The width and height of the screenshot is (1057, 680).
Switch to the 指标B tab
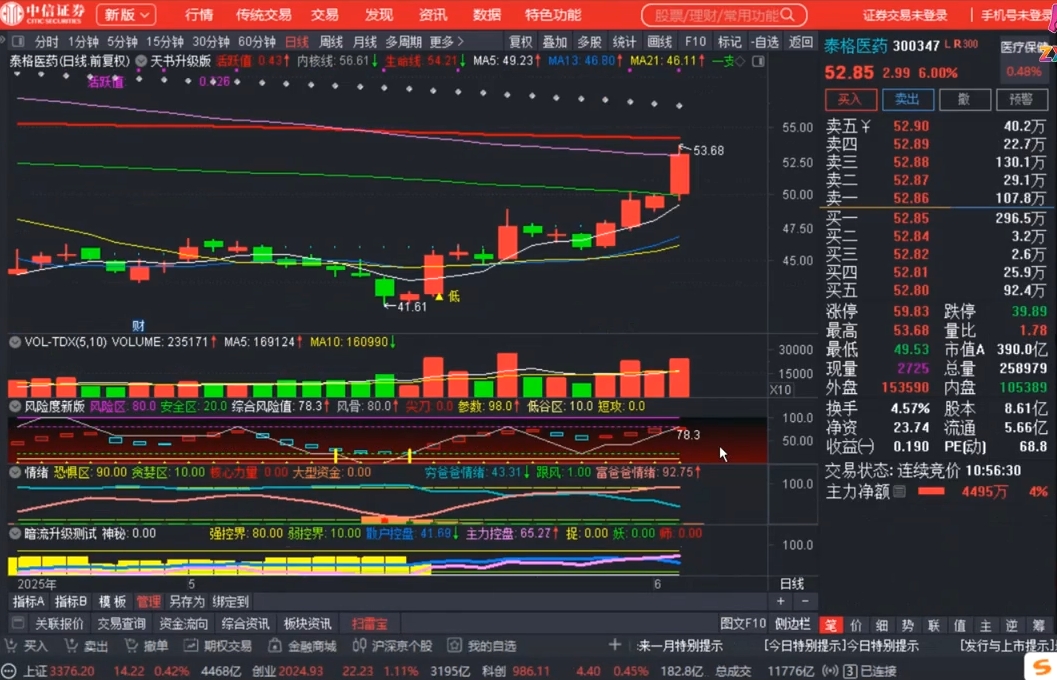[x=70, y=601]
